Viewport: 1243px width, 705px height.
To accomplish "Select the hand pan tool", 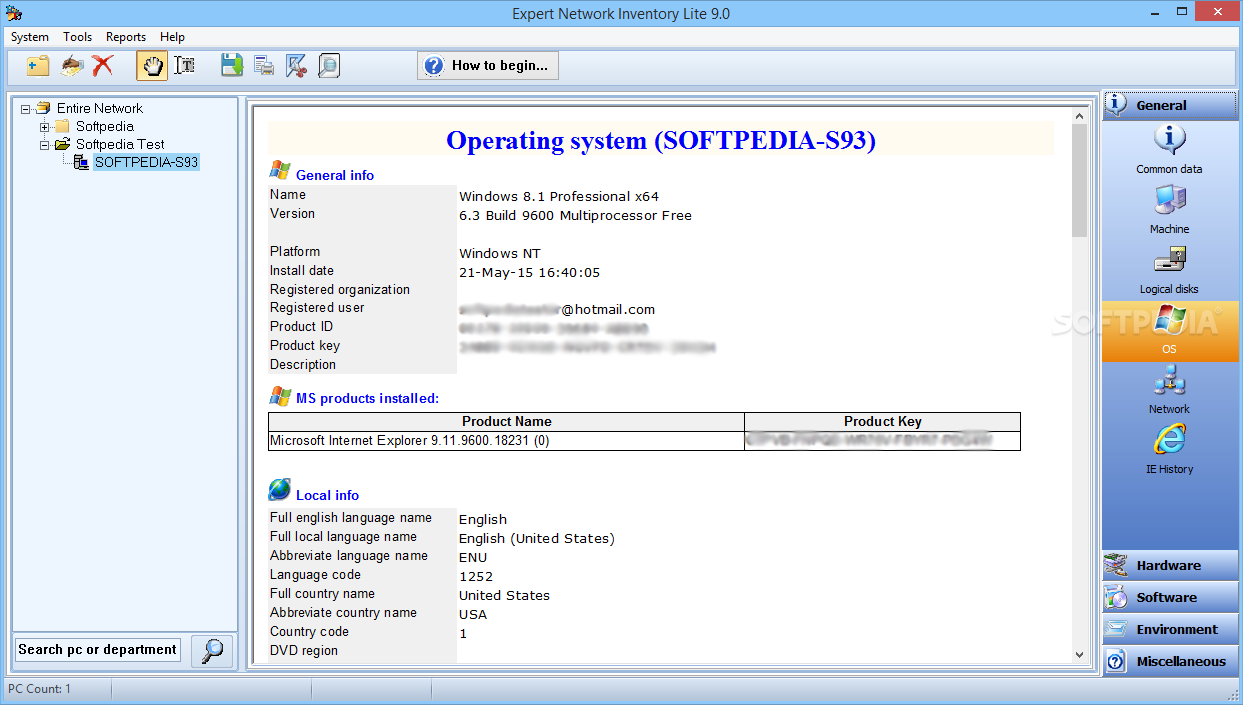I will click(x=152, y=66).
